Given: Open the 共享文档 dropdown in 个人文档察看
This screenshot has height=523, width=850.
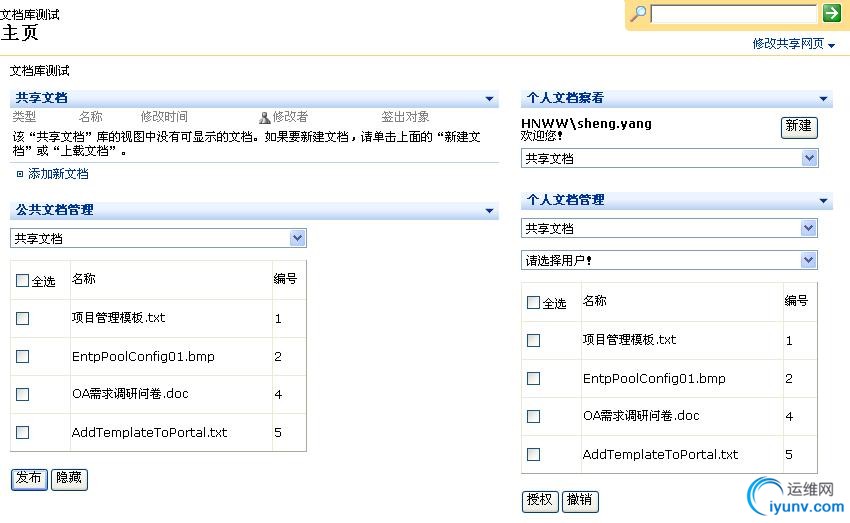Looking at the screenshot, I should [x=669, y=158].
